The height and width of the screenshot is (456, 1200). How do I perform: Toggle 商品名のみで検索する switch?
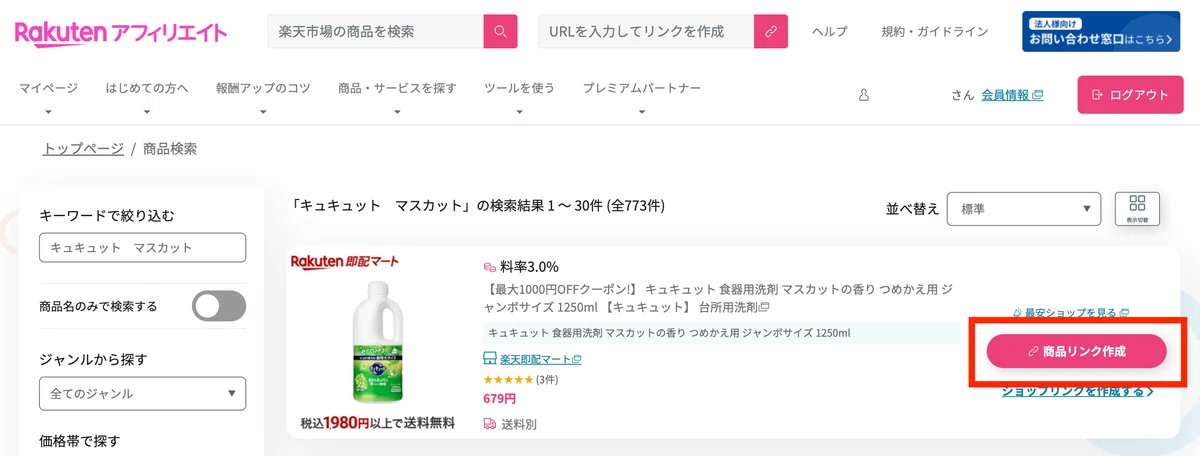click(219, 306)
